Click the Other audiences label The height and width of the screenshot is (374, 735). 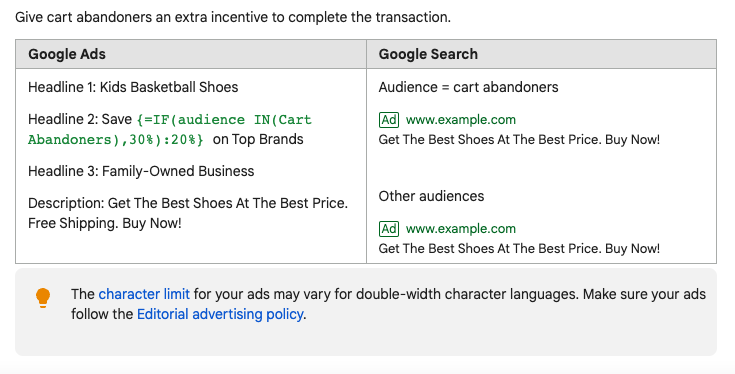431,196
